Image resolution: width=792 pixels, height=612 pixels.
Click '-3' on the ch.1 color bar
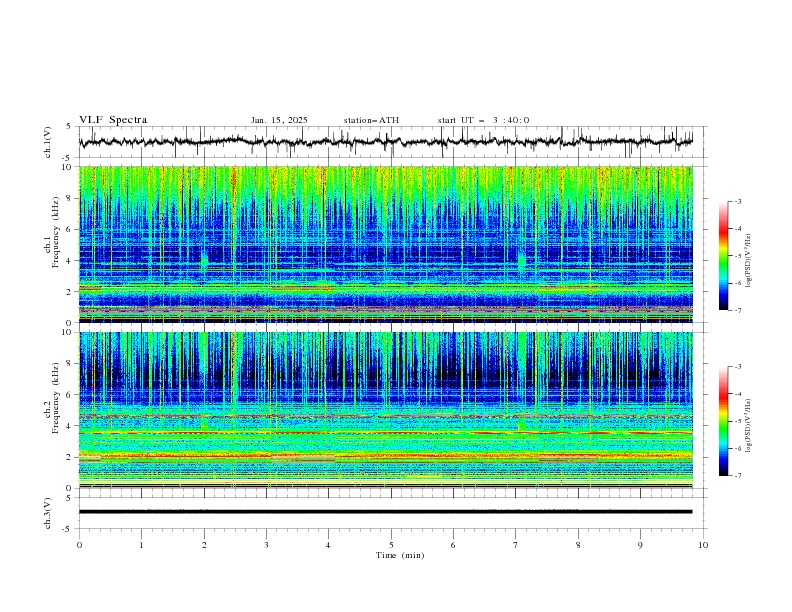click(x=737, y=201)
